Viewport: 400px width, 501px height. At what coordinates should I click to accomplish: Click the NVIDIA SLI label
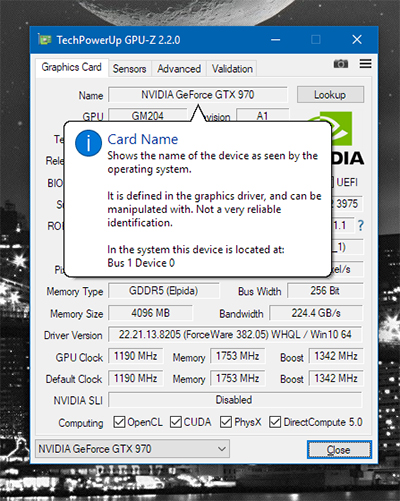pyautogui.click(x=78, y=400)
